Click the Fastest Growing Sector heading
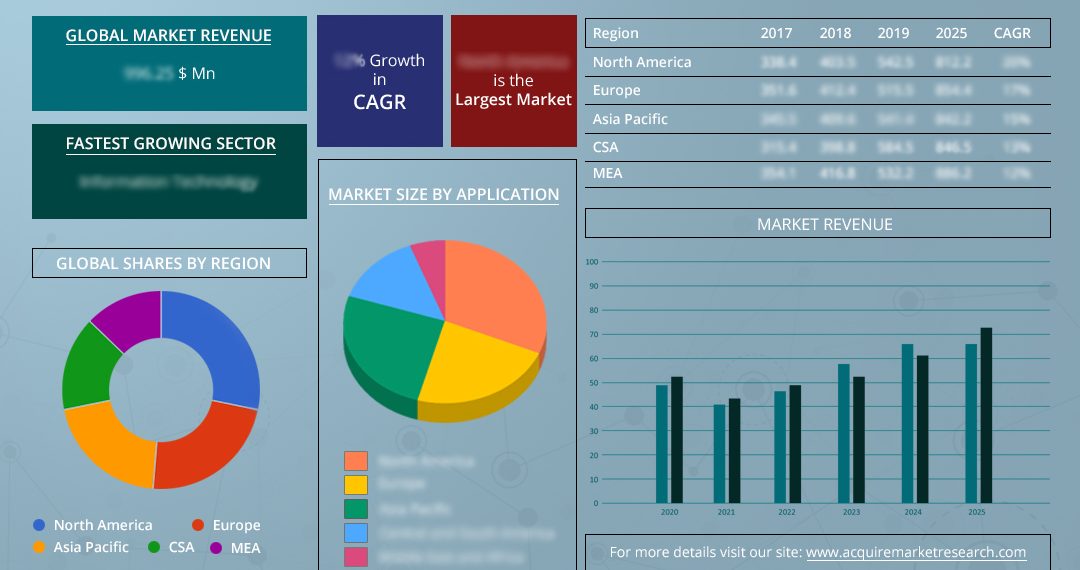The image size is (1080, 570). point(170,144)
